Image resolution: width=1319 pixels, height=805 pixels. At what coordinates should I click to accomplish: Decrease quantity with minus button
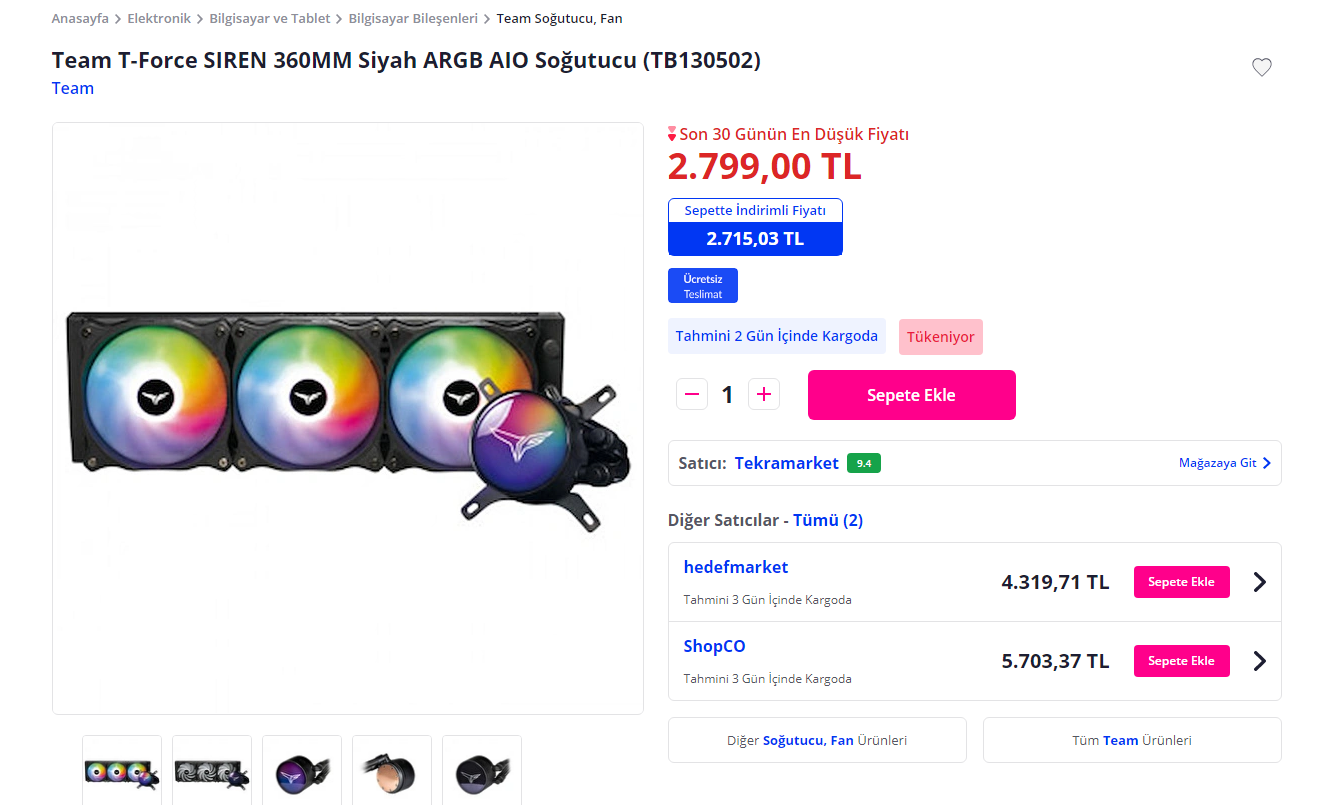(692, 394)
